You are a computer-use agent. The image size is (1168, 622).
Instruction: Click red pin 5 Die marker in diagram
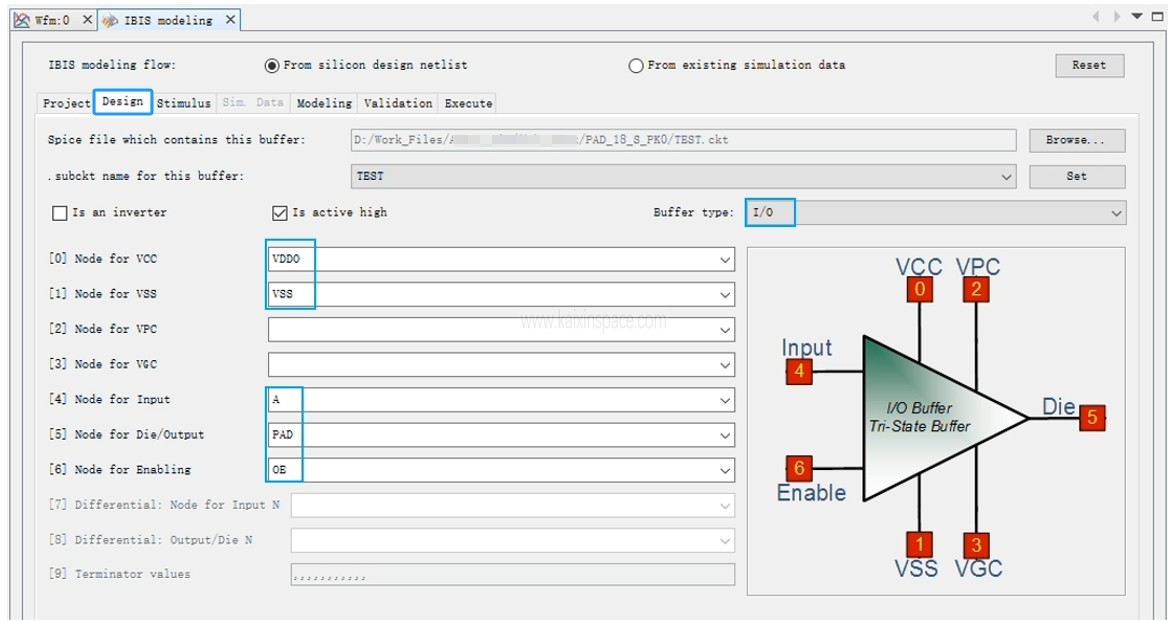point(1092,418)
